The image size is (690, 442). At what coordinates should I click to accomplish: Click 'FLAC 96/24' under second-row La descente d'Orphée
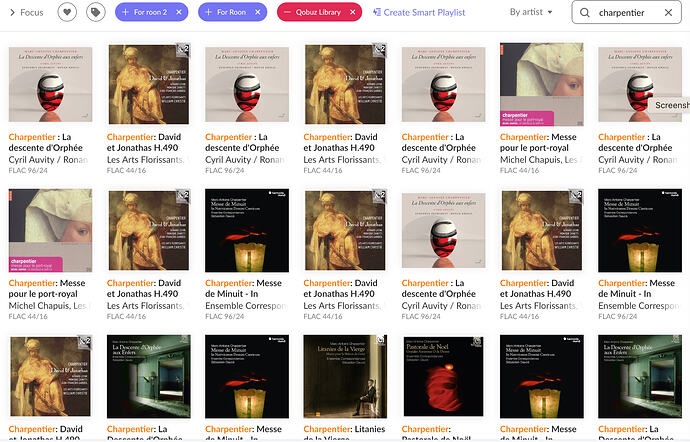pyautogui.click(x=421, y=316)
